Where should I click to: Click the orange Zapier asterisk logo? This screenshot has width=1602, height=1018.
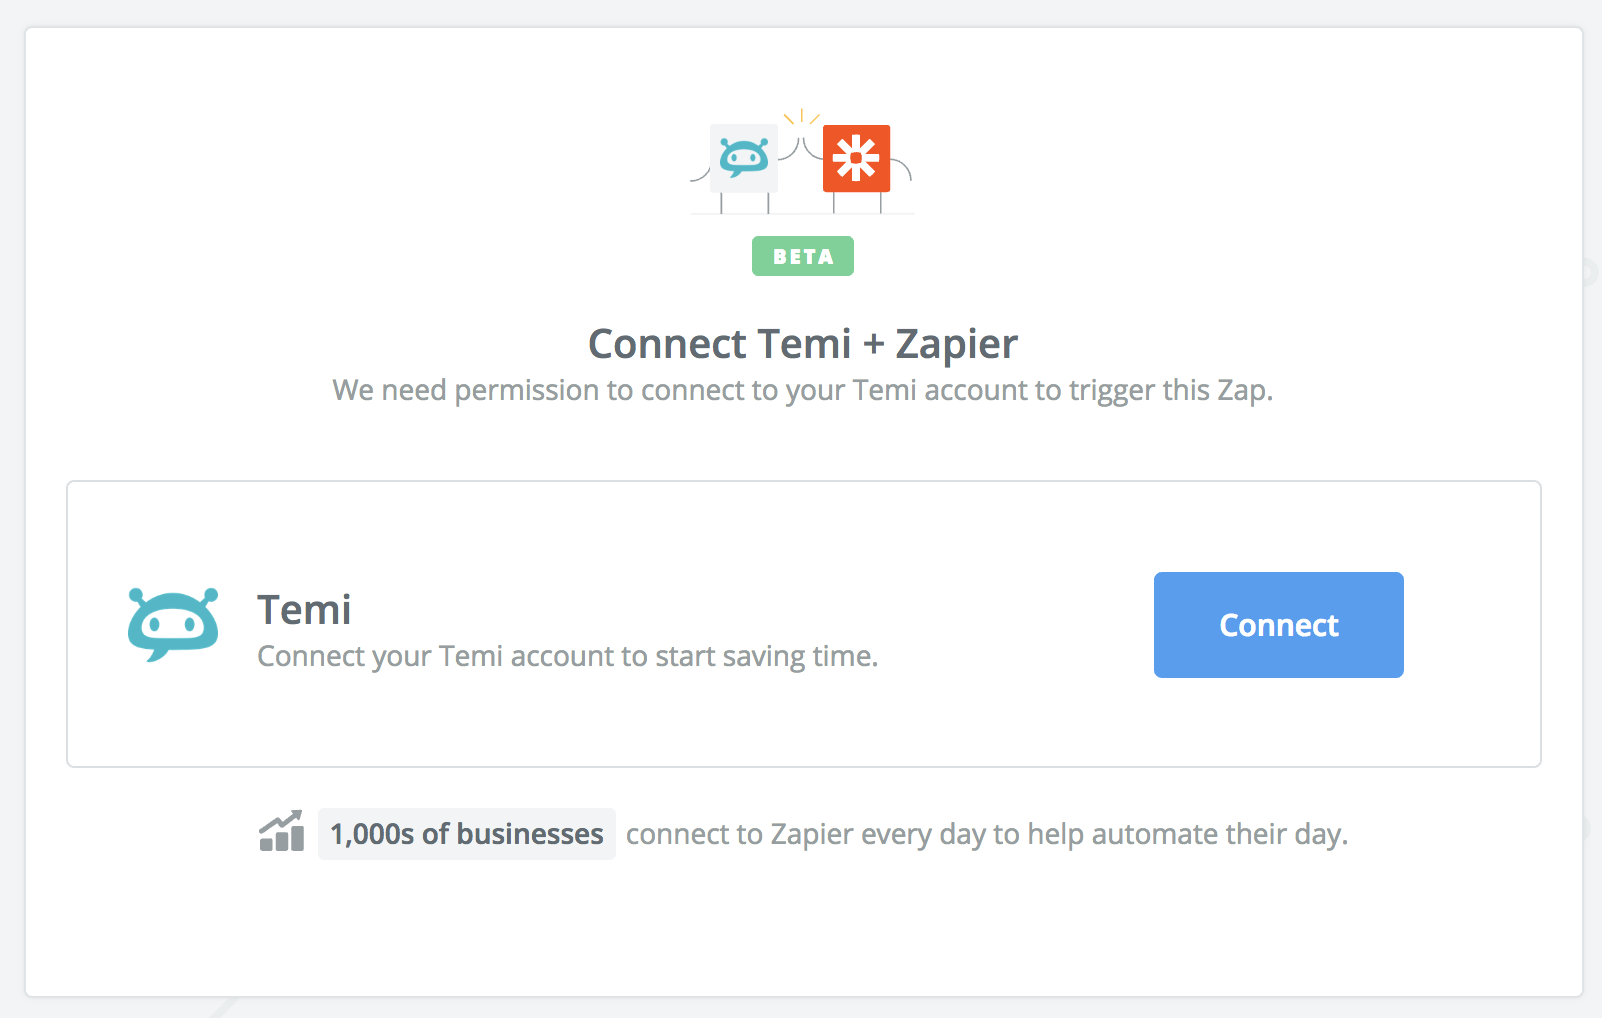(856, 158)
